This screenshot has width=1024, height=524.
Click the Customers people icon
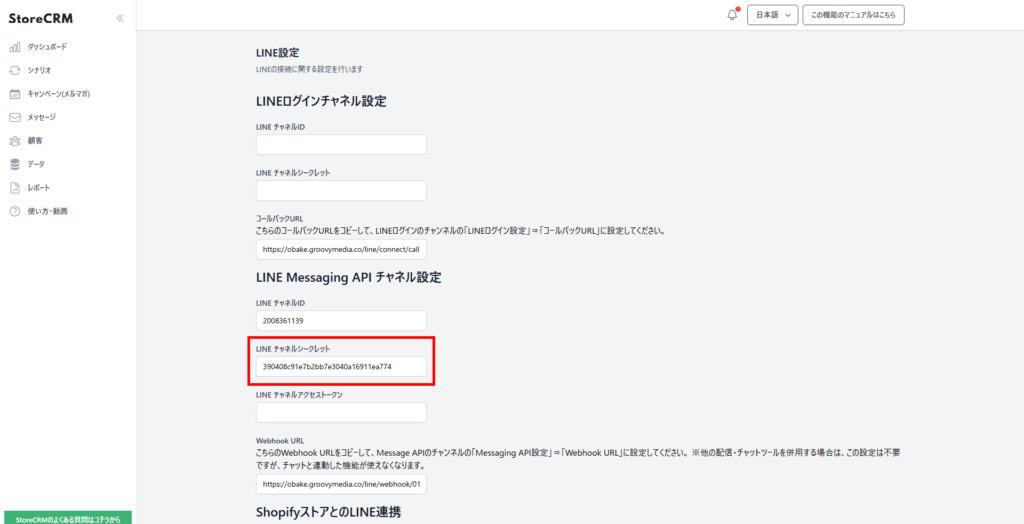coord(15,141)
